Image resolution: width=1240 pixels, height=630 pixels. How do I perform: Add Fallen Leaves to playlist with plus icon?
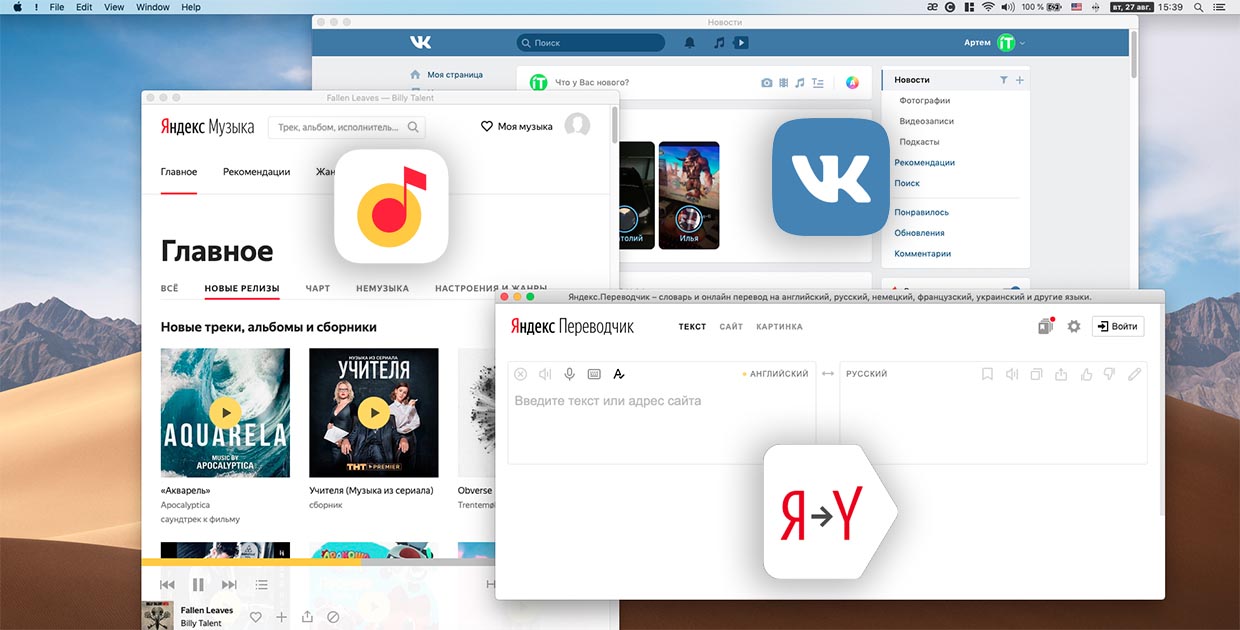[x=282, y=617]
